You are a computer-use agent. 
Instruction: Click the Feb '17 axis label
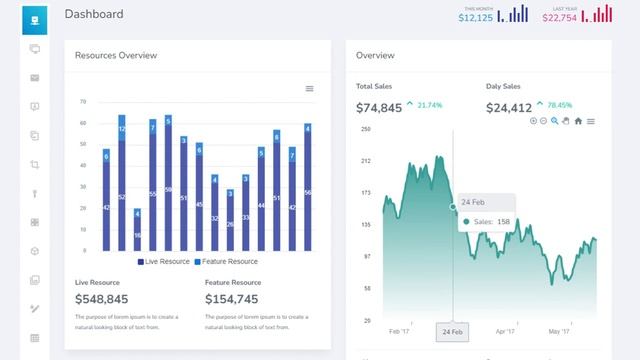(399, 331)
